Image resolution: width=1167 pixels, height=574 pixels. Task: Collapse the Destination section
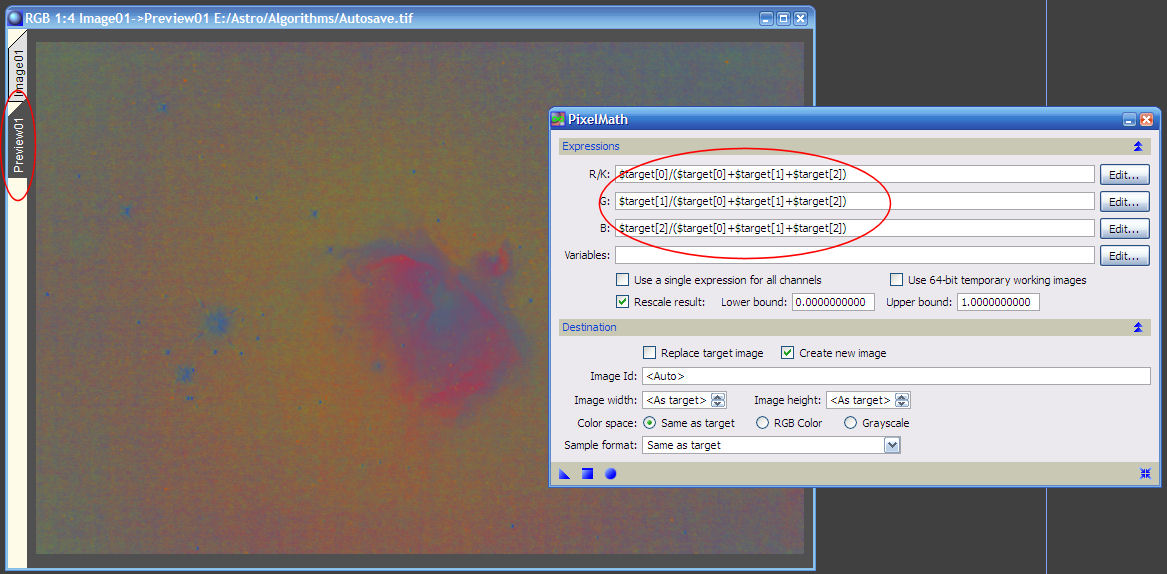coord(1138,328)
